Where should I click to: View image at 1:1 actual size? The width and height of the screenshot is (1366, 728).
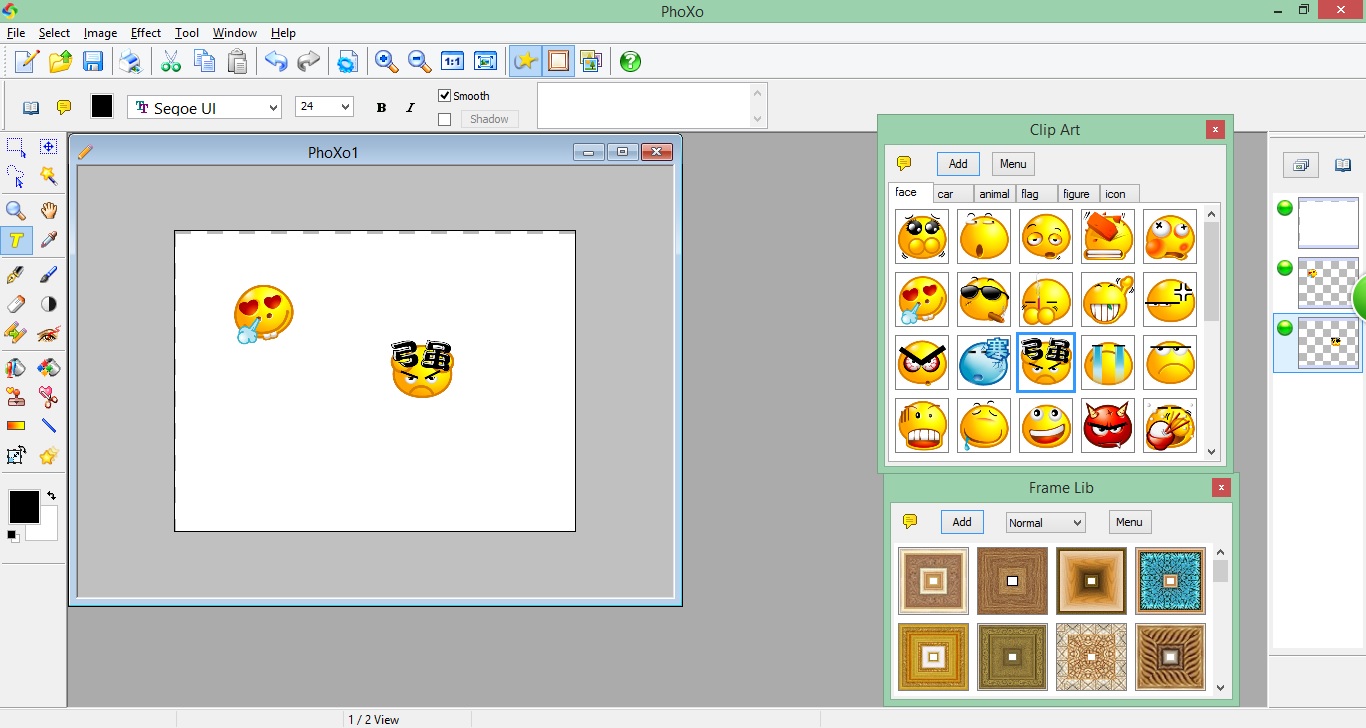[452, 61]
